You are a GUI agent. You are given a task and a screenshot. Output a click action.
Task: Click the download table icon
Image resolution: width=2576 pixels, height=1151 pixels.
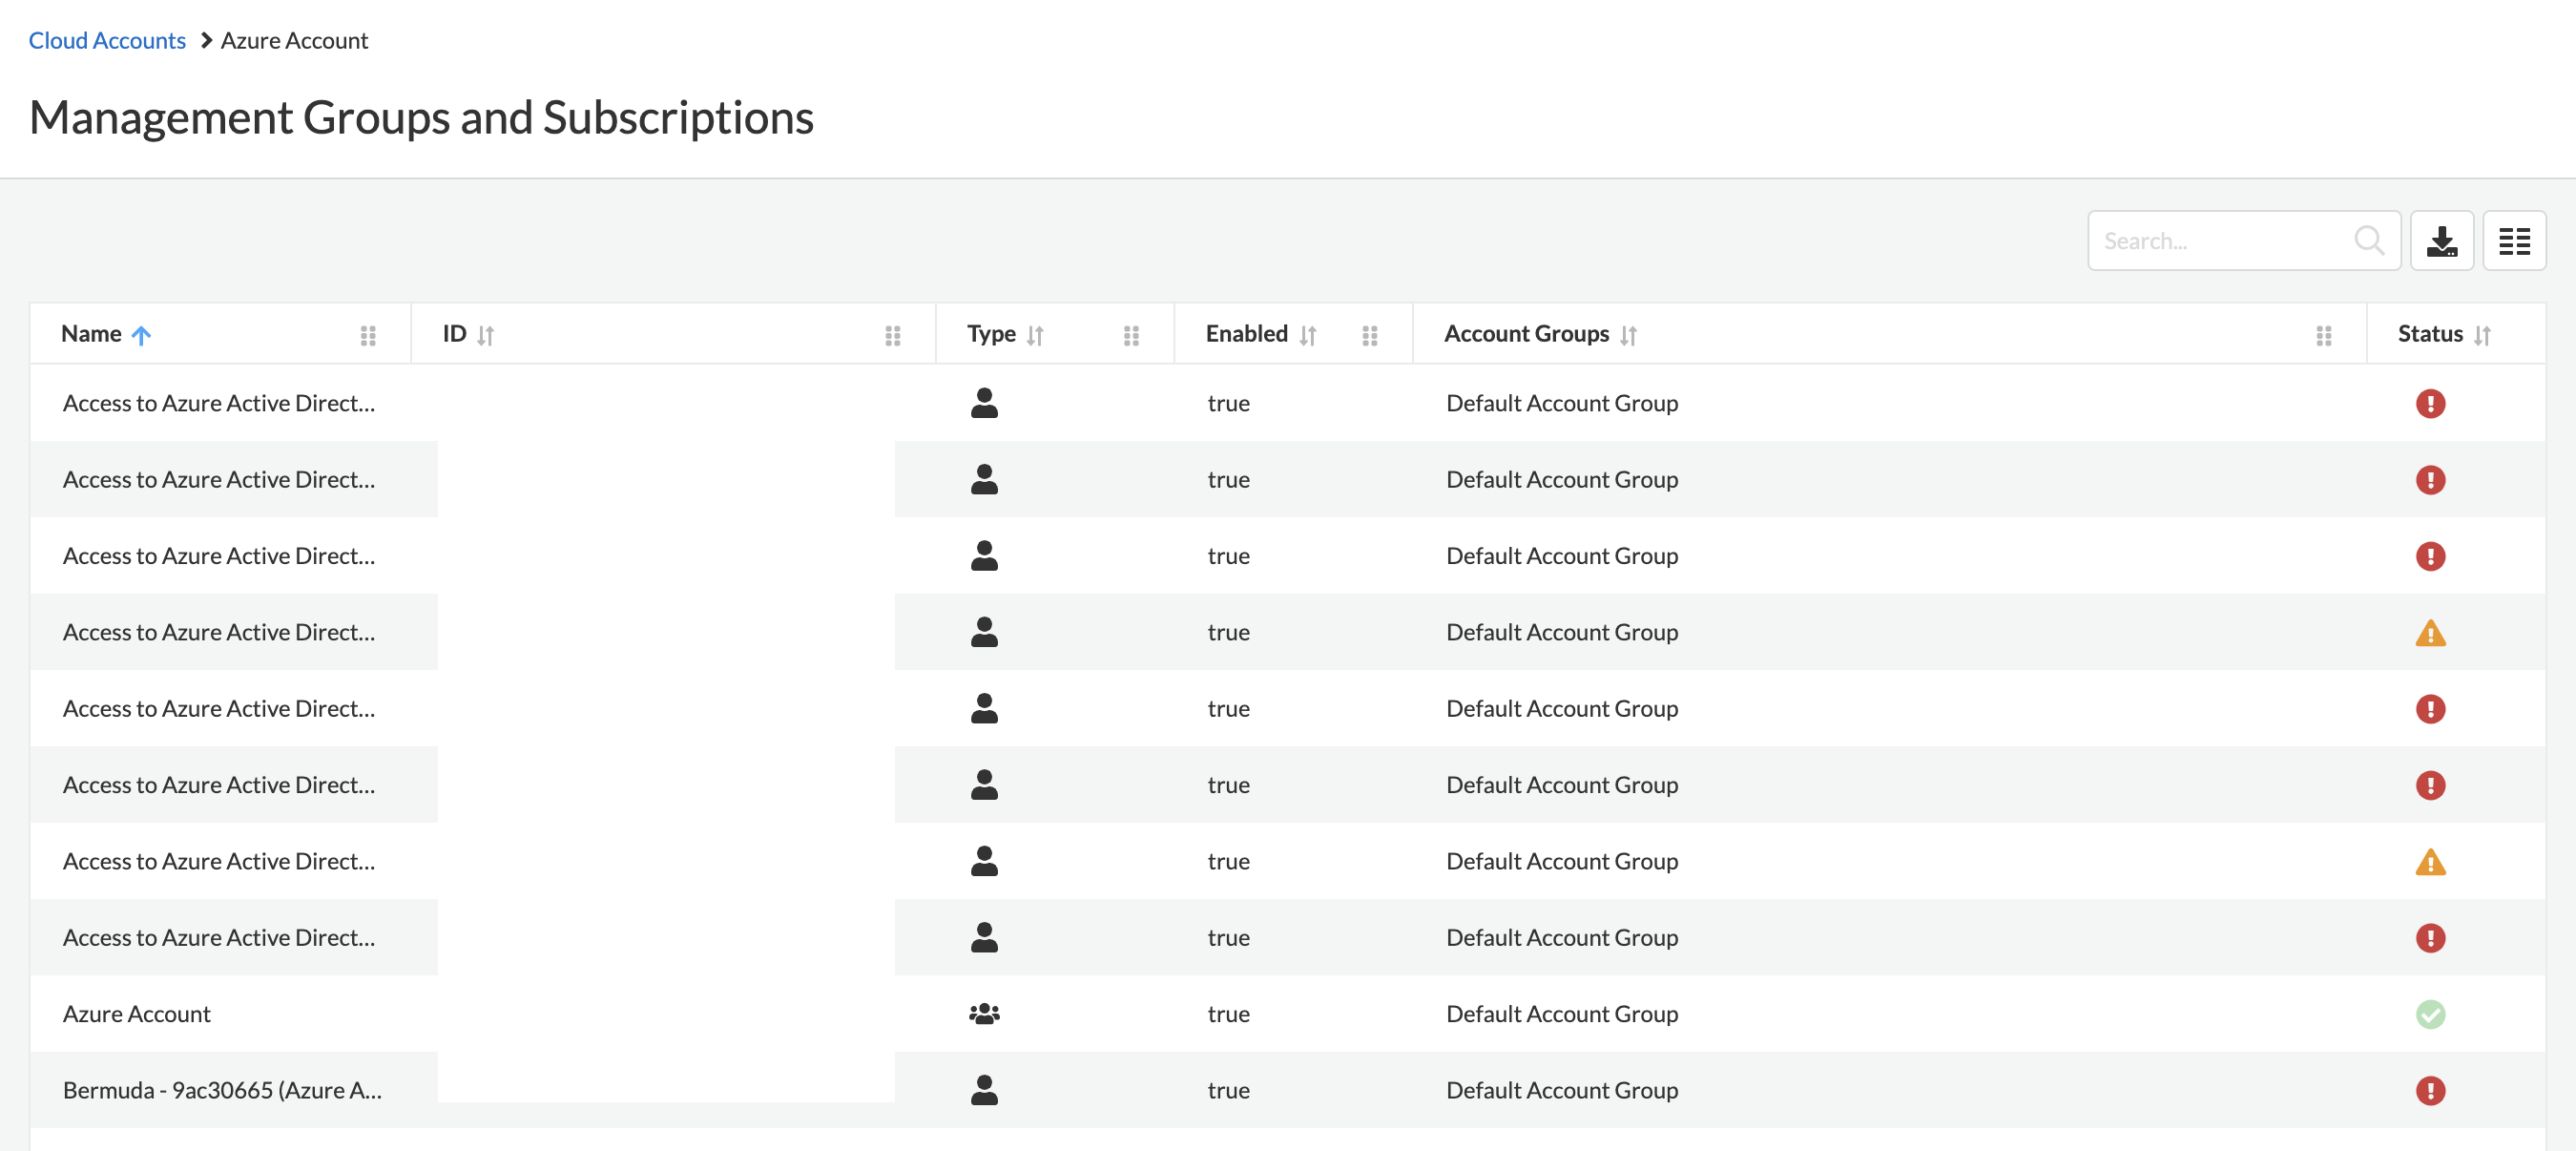click(x=2441, y=241)
